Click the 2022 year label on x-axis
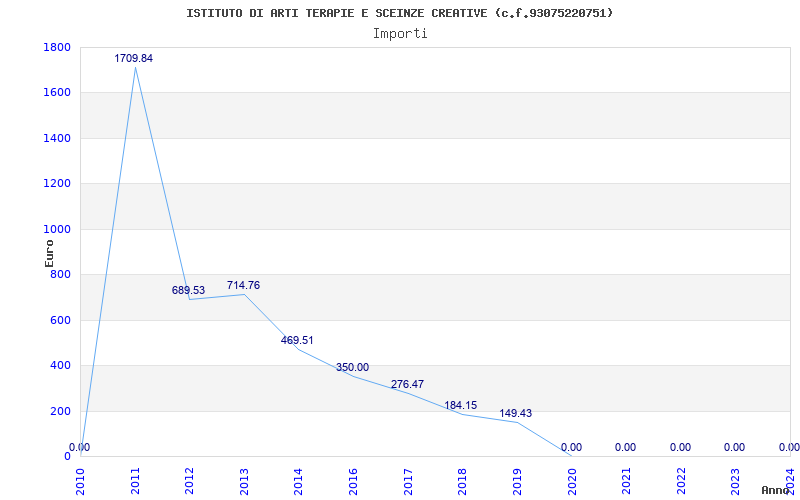The width and height of the screenshot is (800, 500). 681,481
